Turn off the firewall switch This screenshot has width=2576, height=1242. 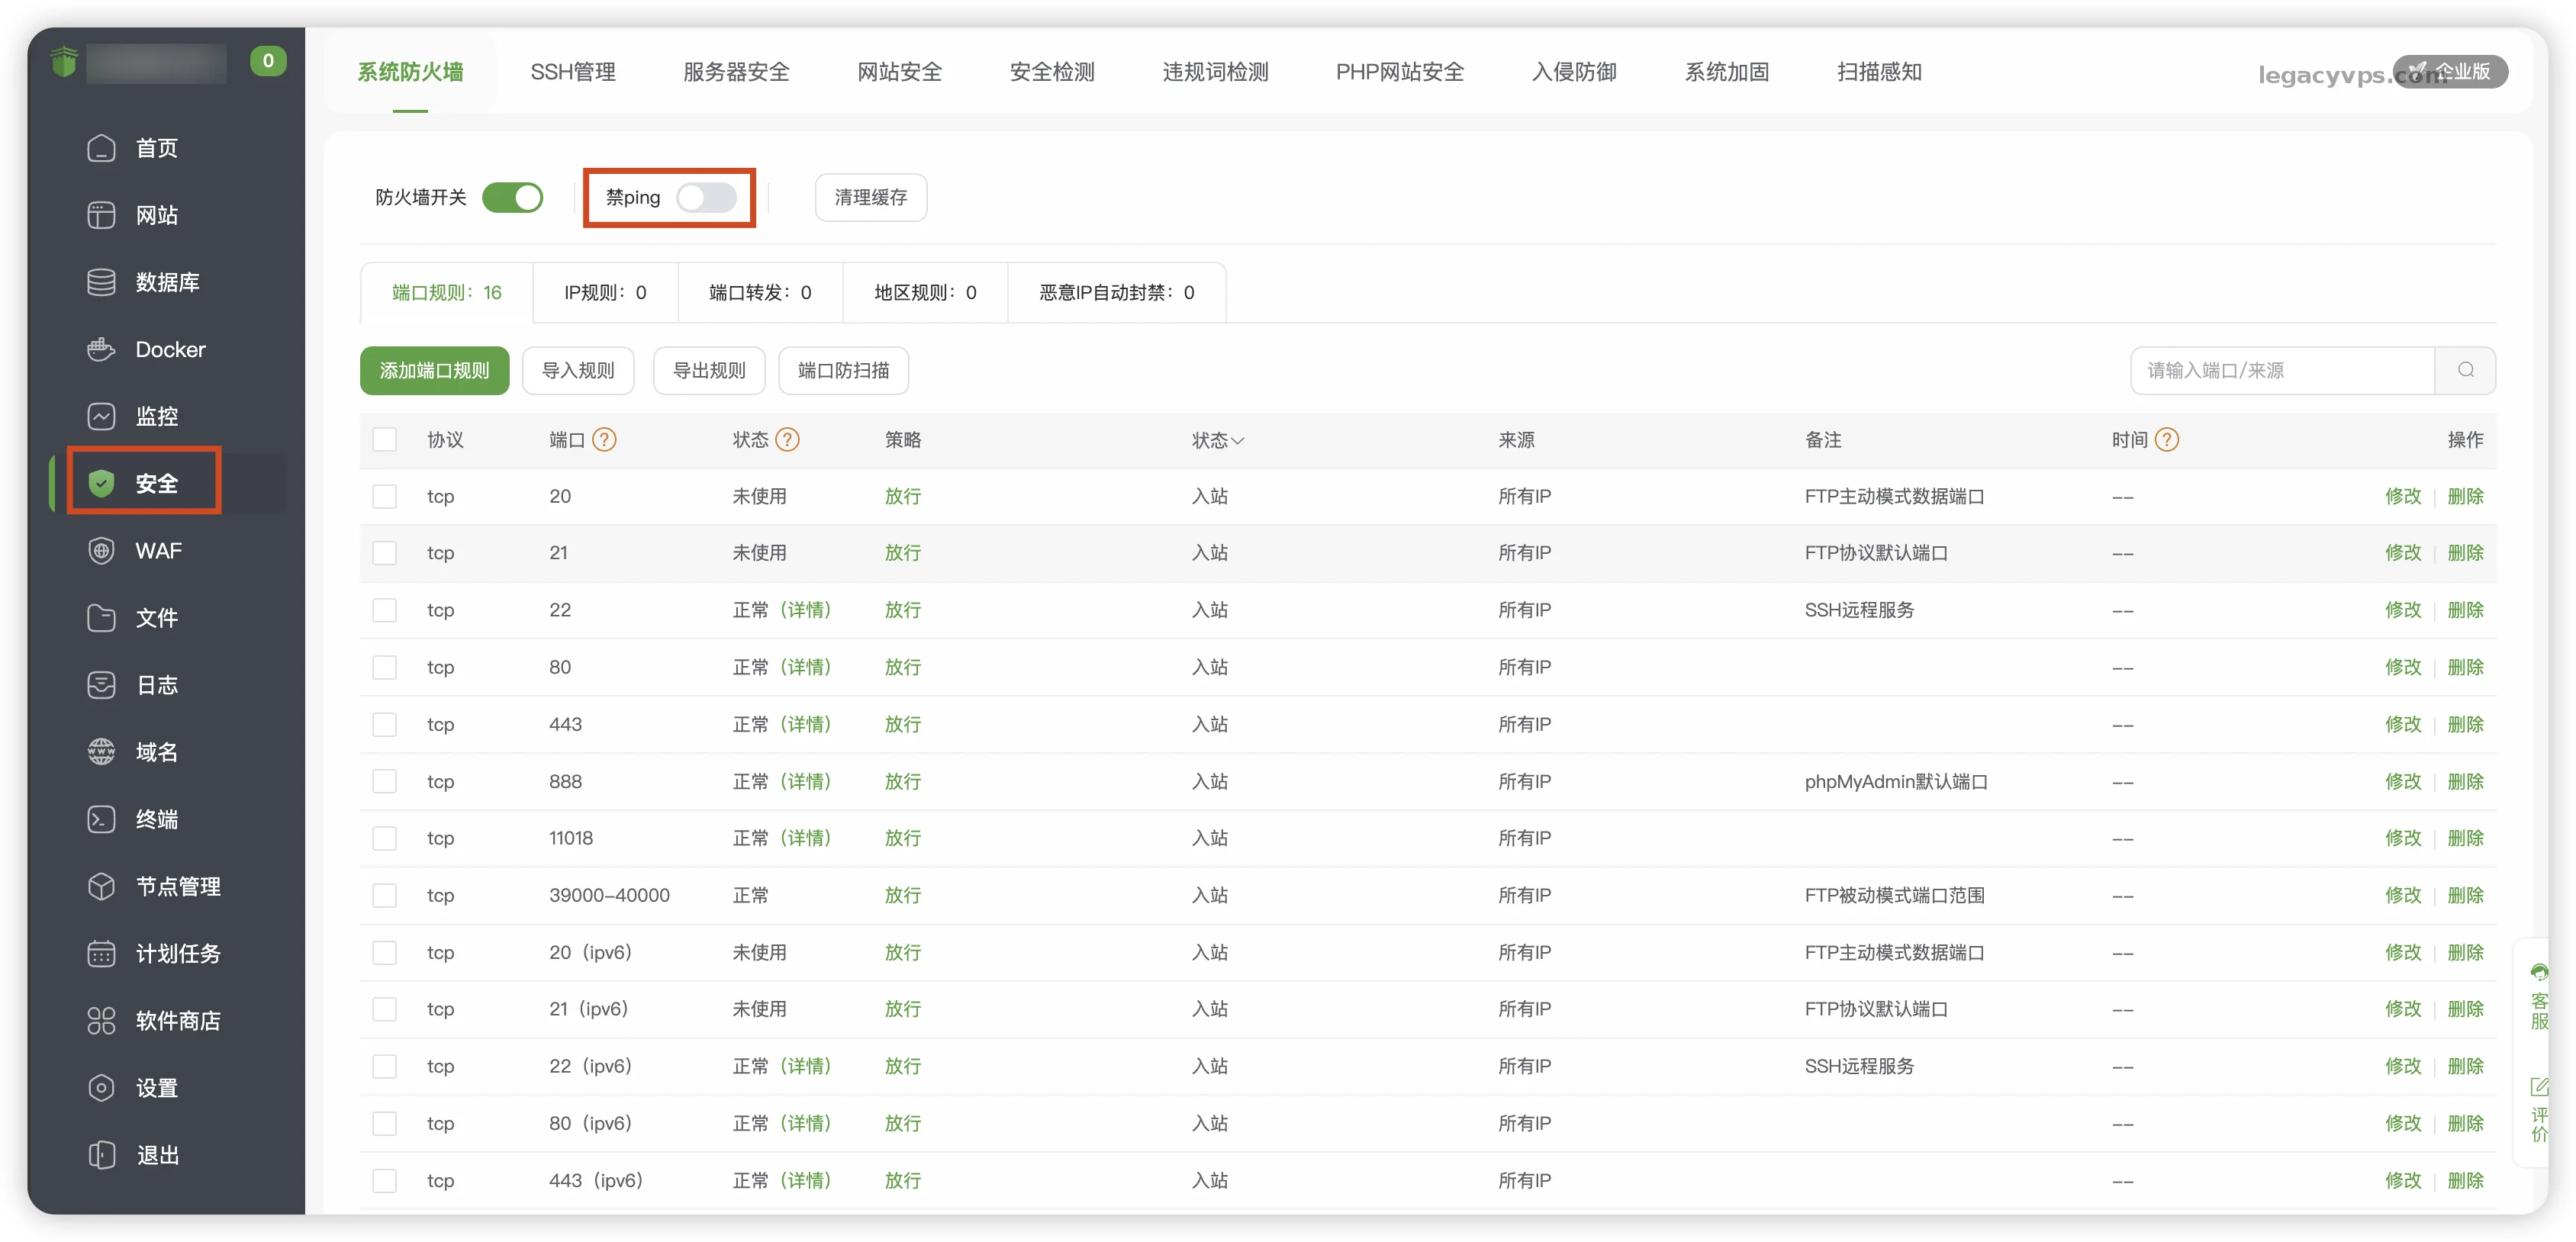pyautogui.click(x=512, y=197)
